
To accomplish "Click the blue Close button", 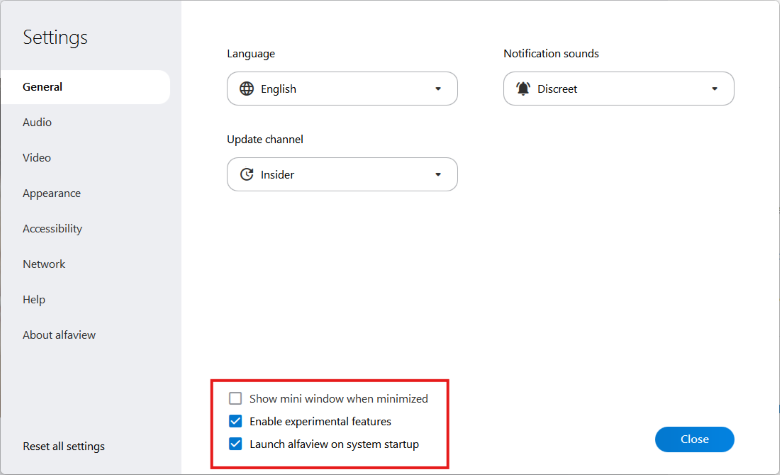I will [x=694, y=439].
